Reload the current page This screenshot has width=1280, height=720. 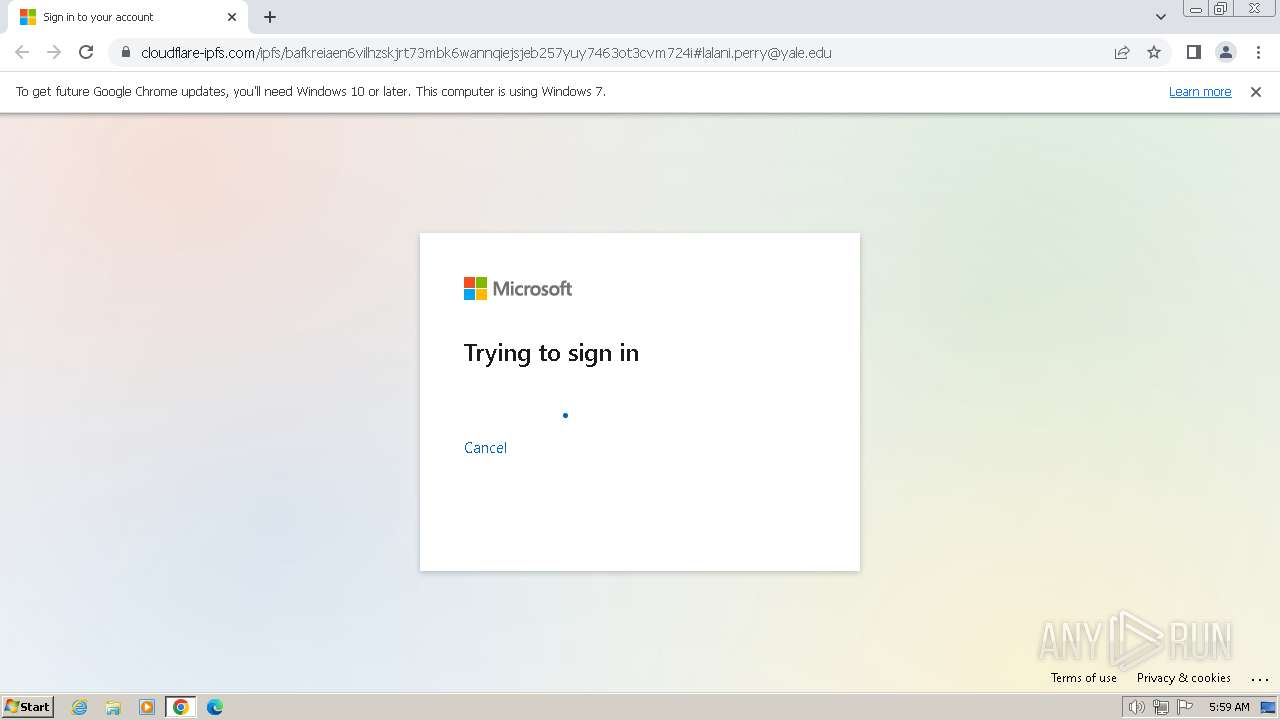point(86,53)
